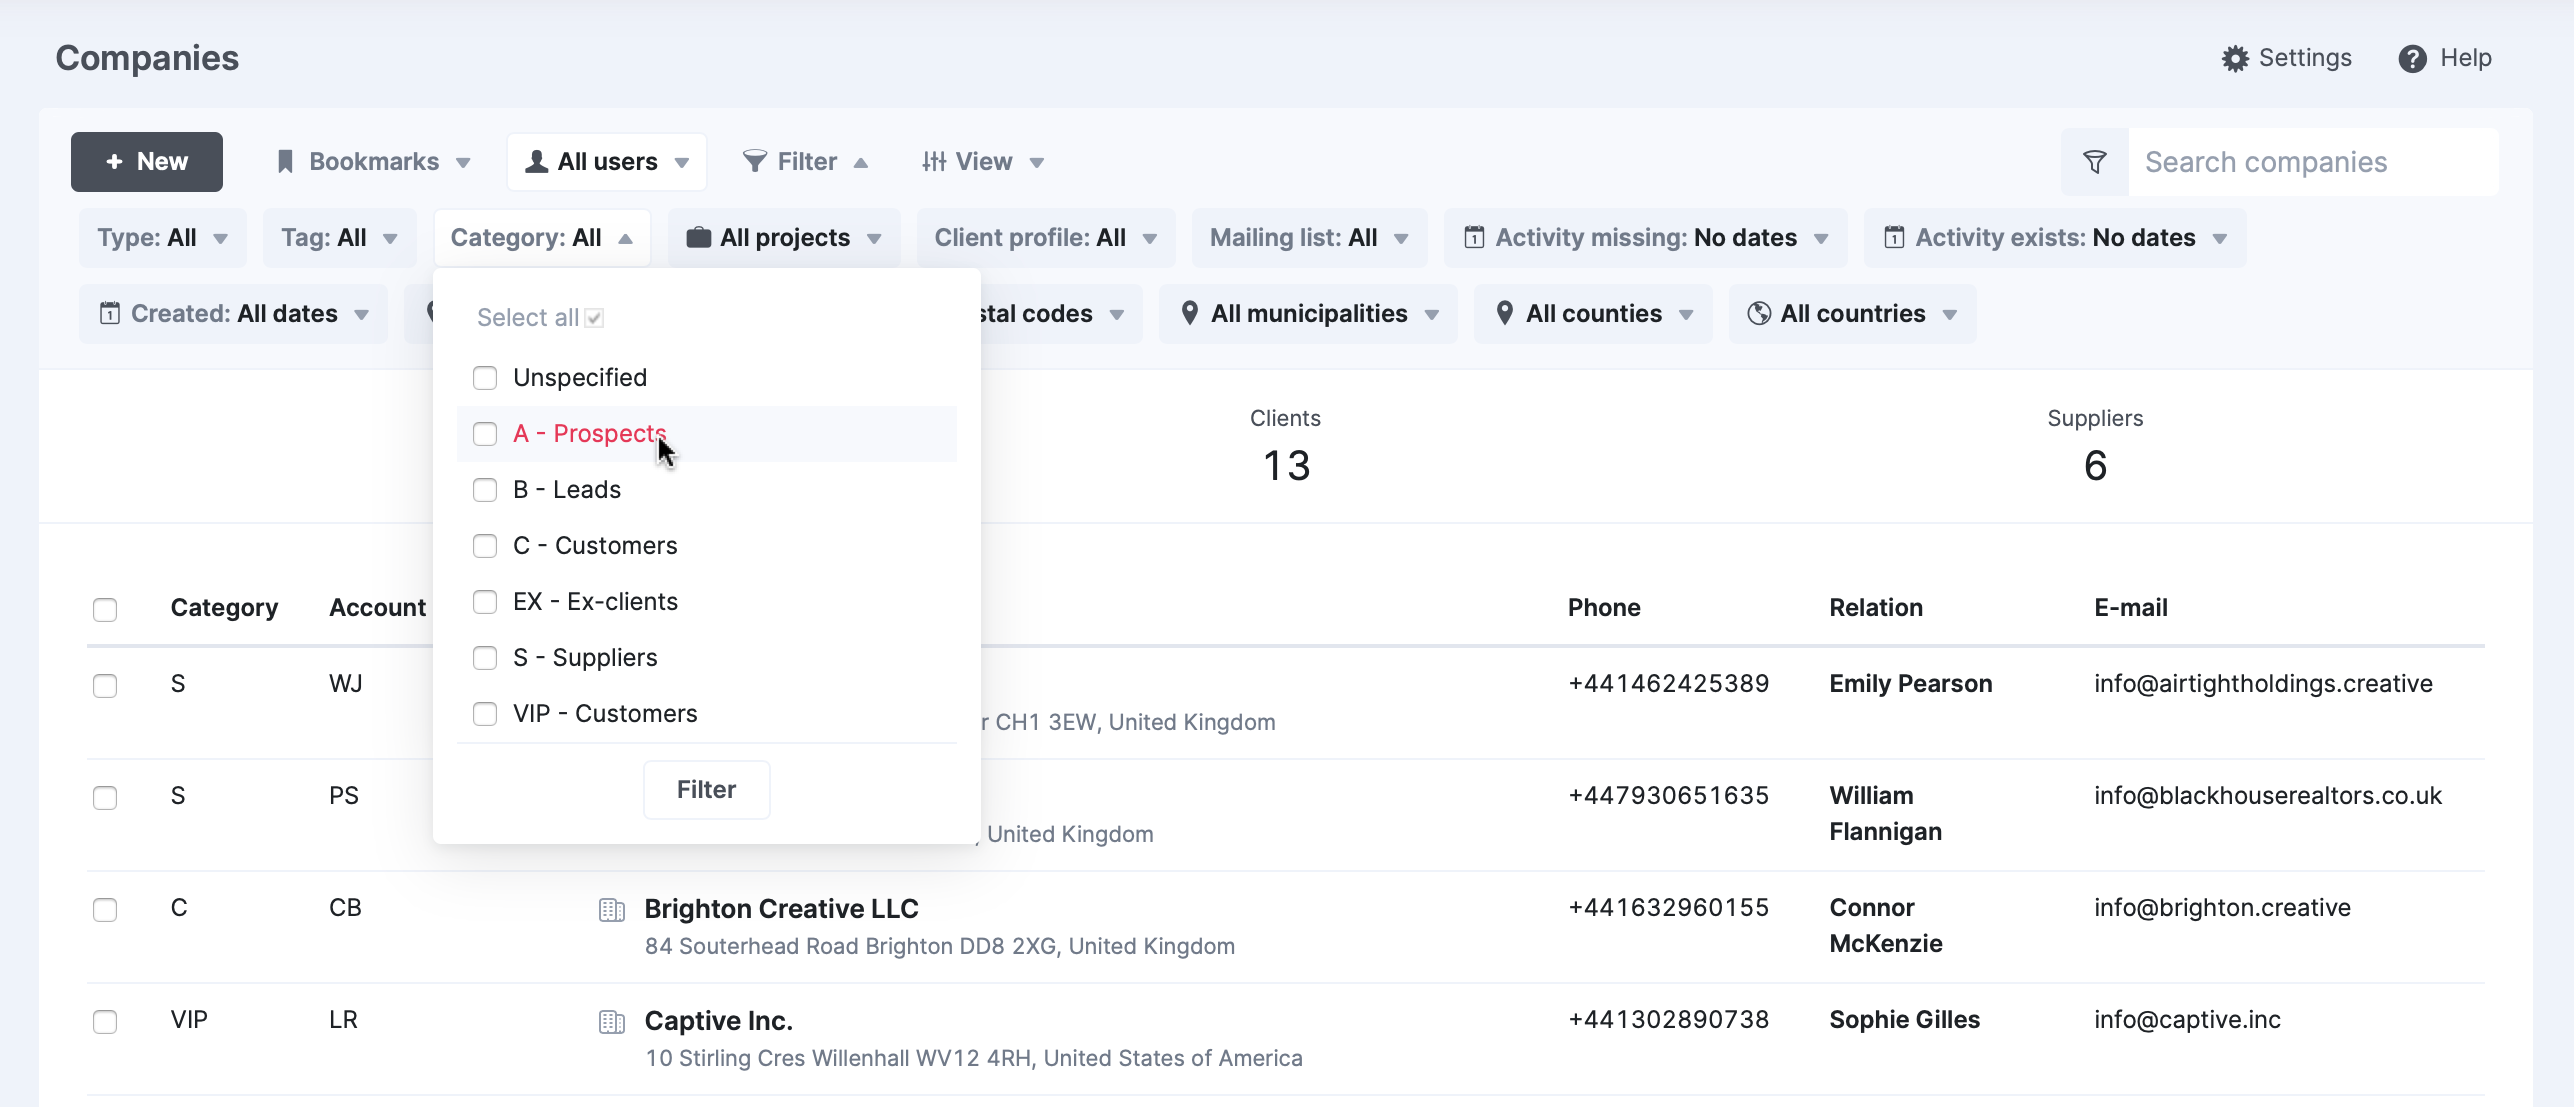The image size is (2574, 1107).
Task: Click building icon beside Brighton Creative LLC
Action: pyautogui.click(x=612, y=910)
